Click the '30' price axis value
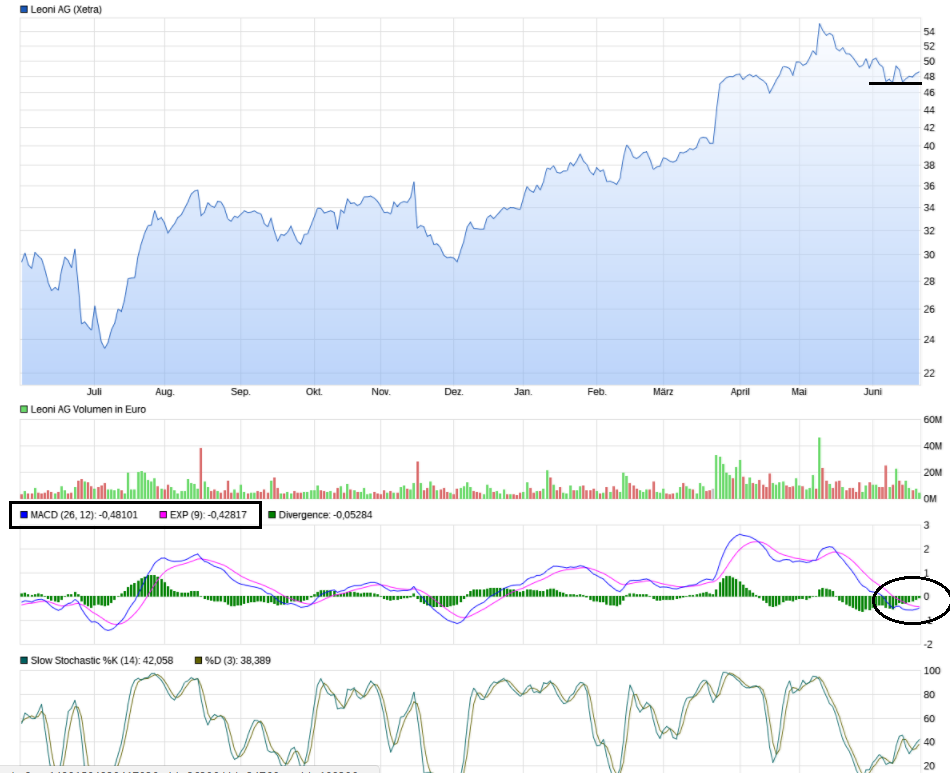This screenshot has width=950, height=773. click(929, 255)
